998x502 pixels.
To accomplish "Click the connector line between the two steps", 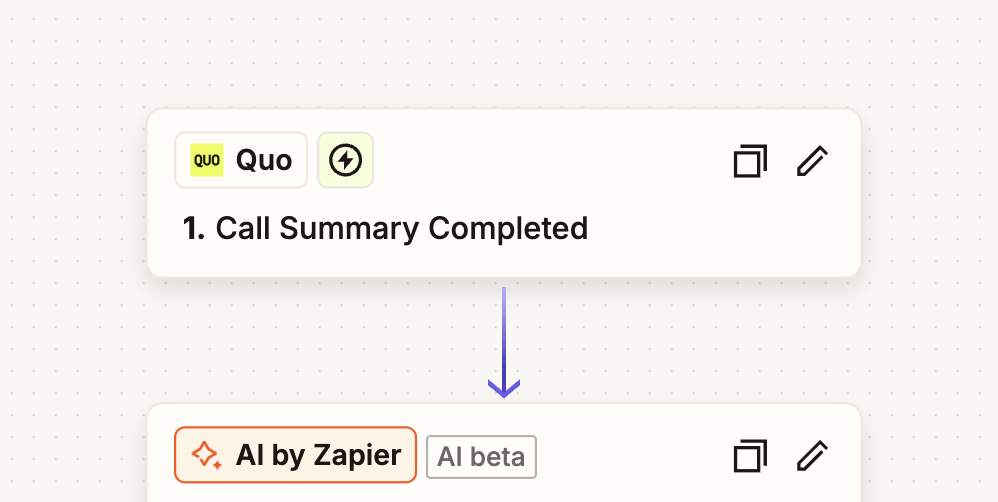I will click(504, 330).
